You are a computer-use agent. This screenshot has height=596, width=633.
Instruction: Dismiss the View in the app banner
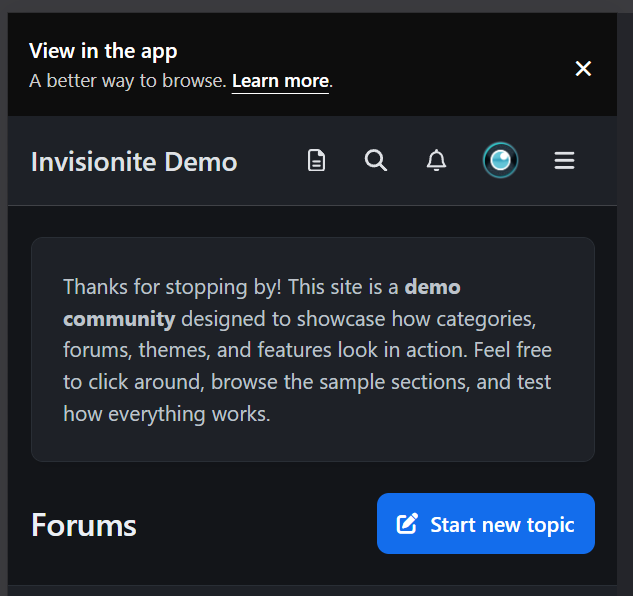[x=583, y=69]
